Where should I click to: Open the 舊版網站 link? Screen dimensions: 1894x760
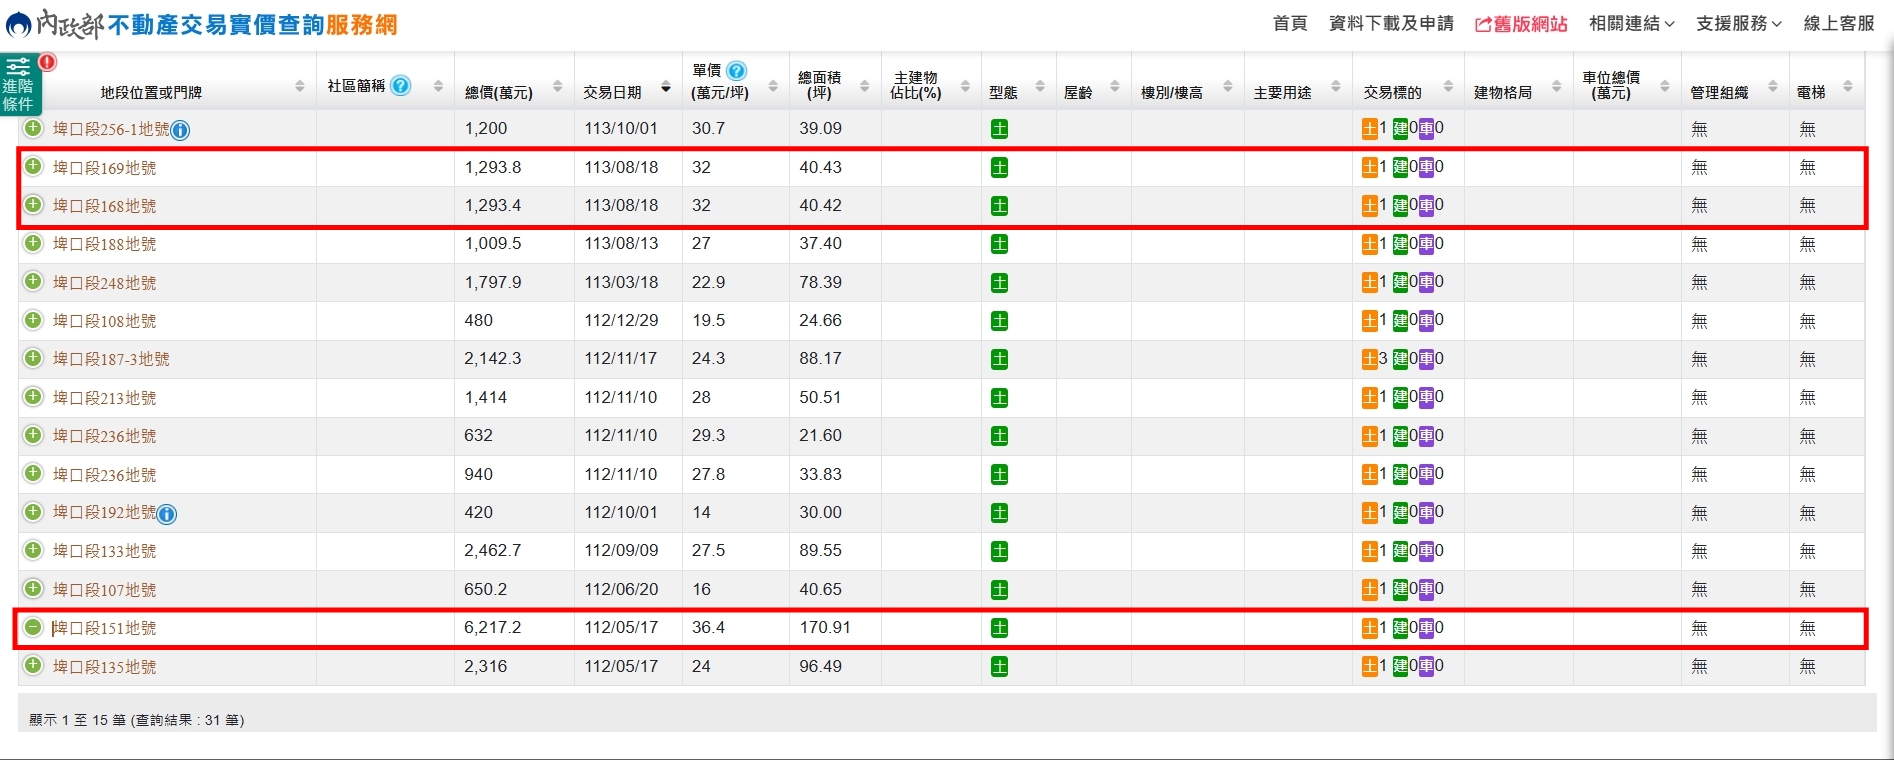pos(1521,24)
